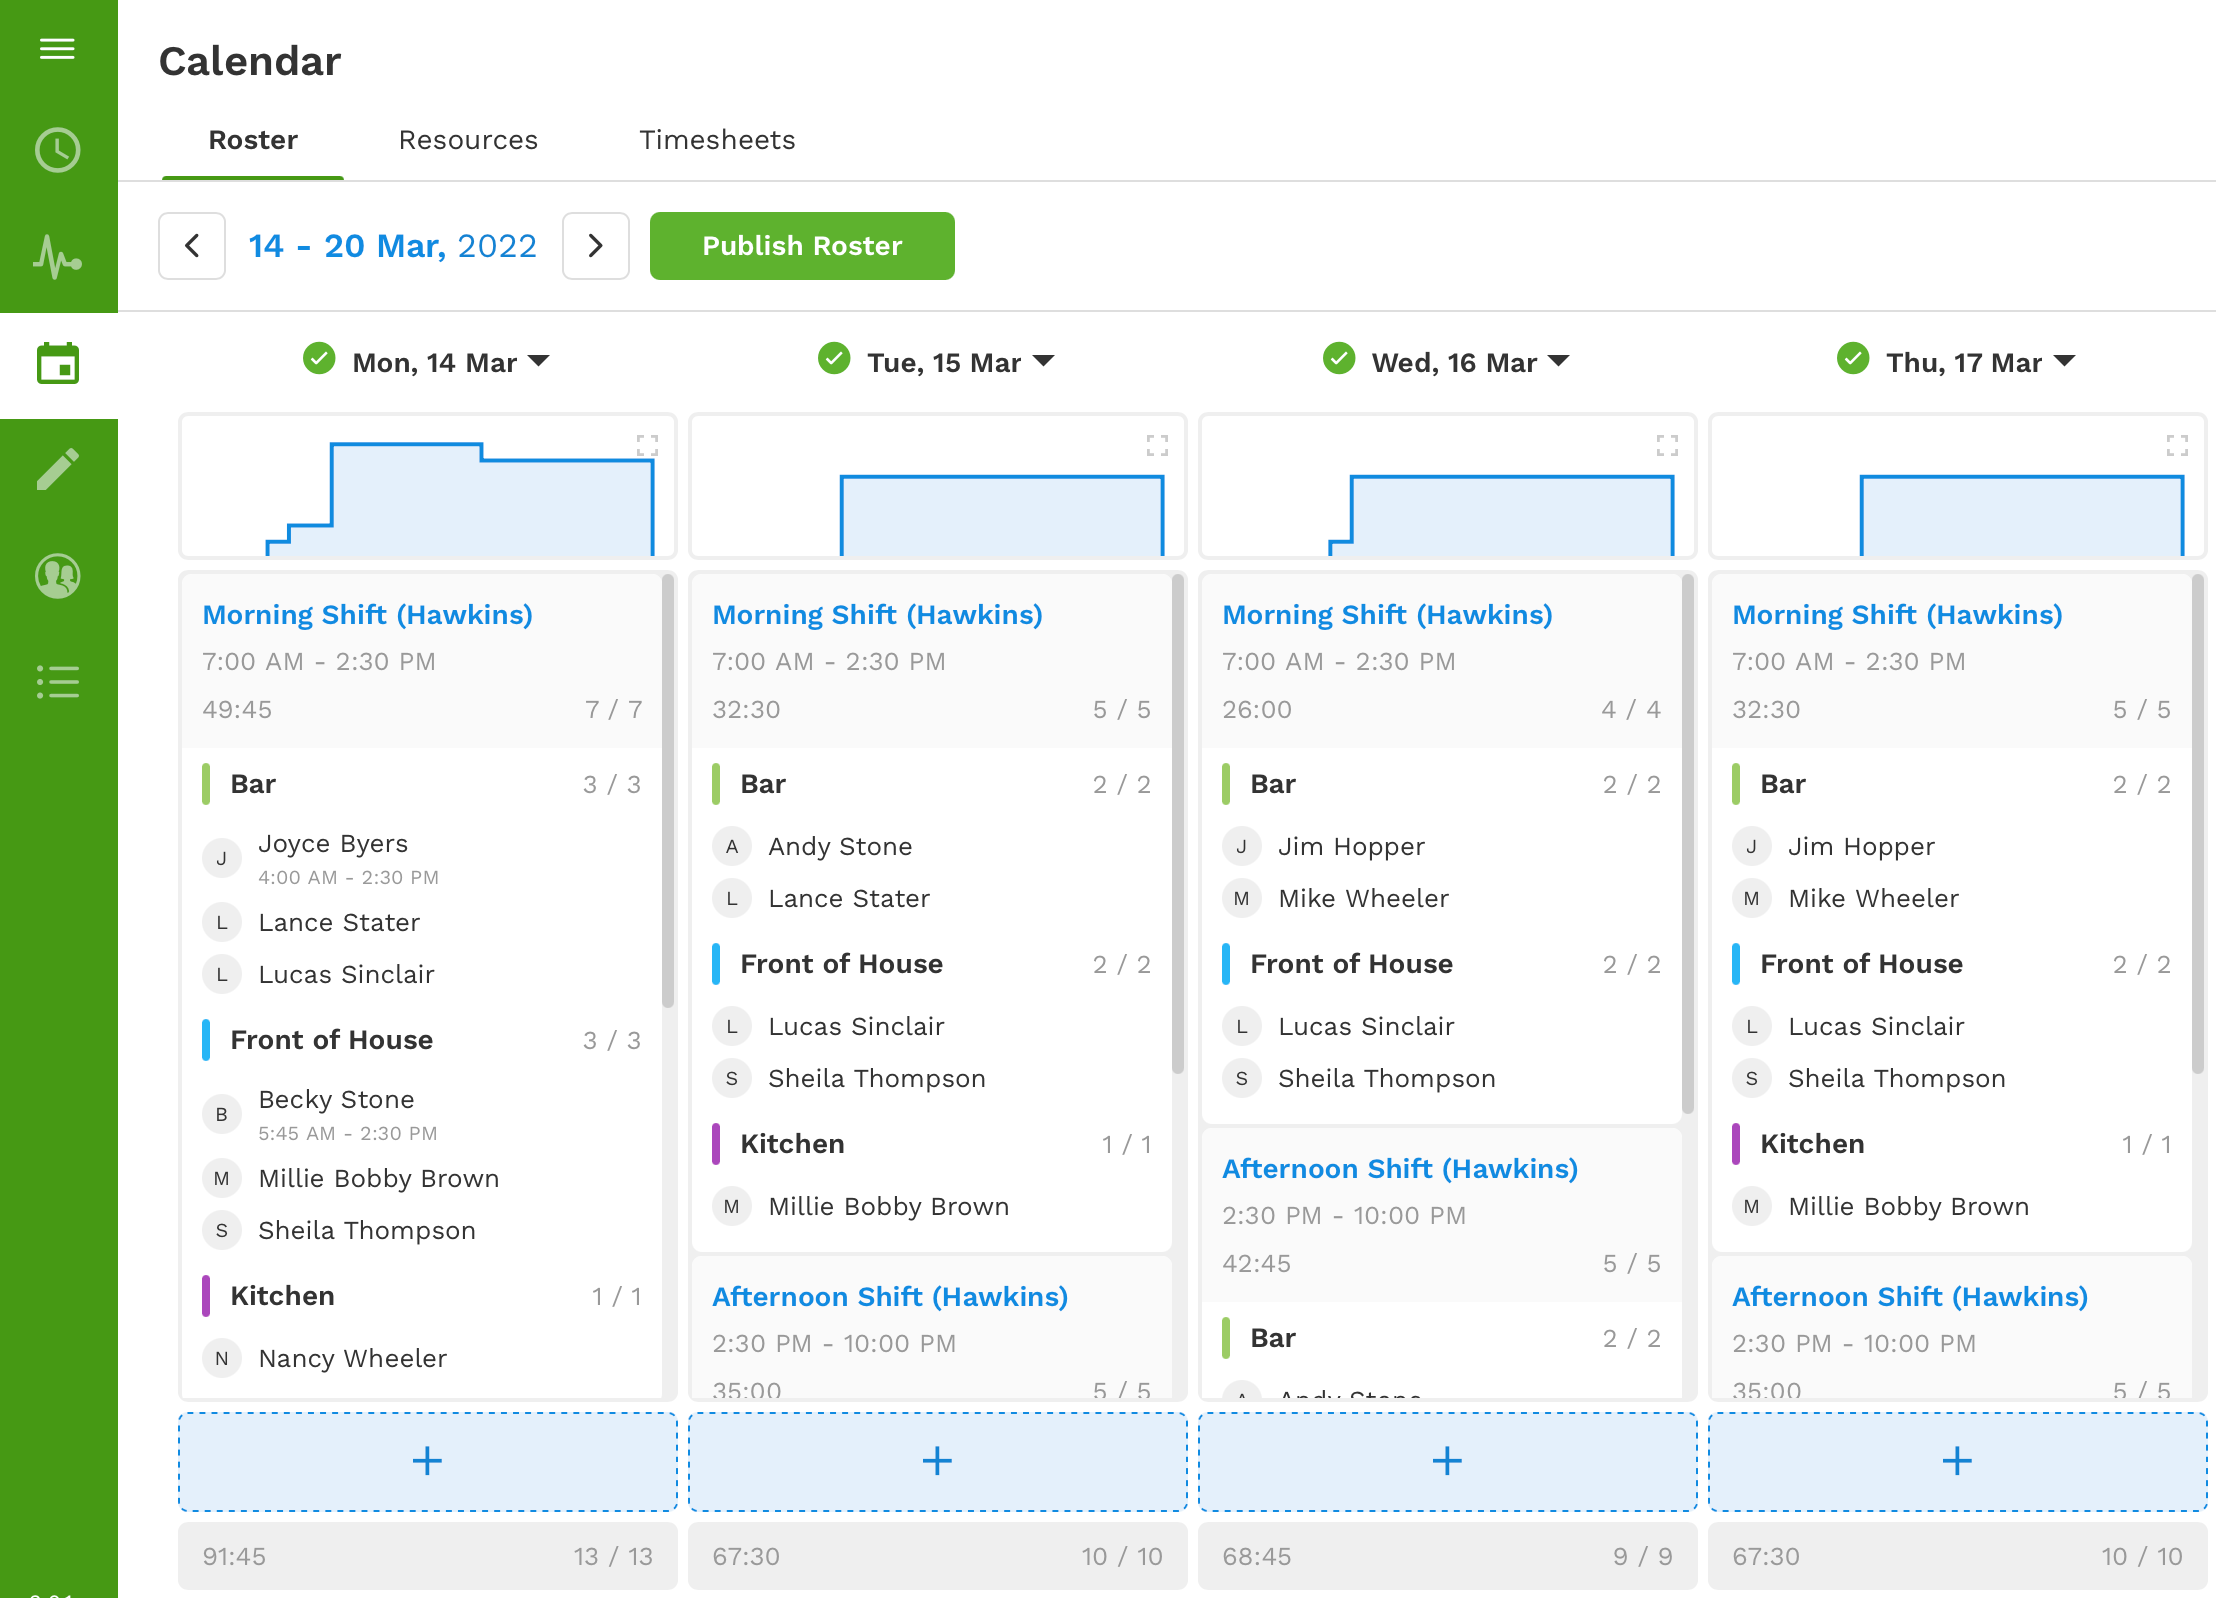Expand Thursday's staffing chart fullscreen icon

pyautogui.click(x=2177, y=445)
